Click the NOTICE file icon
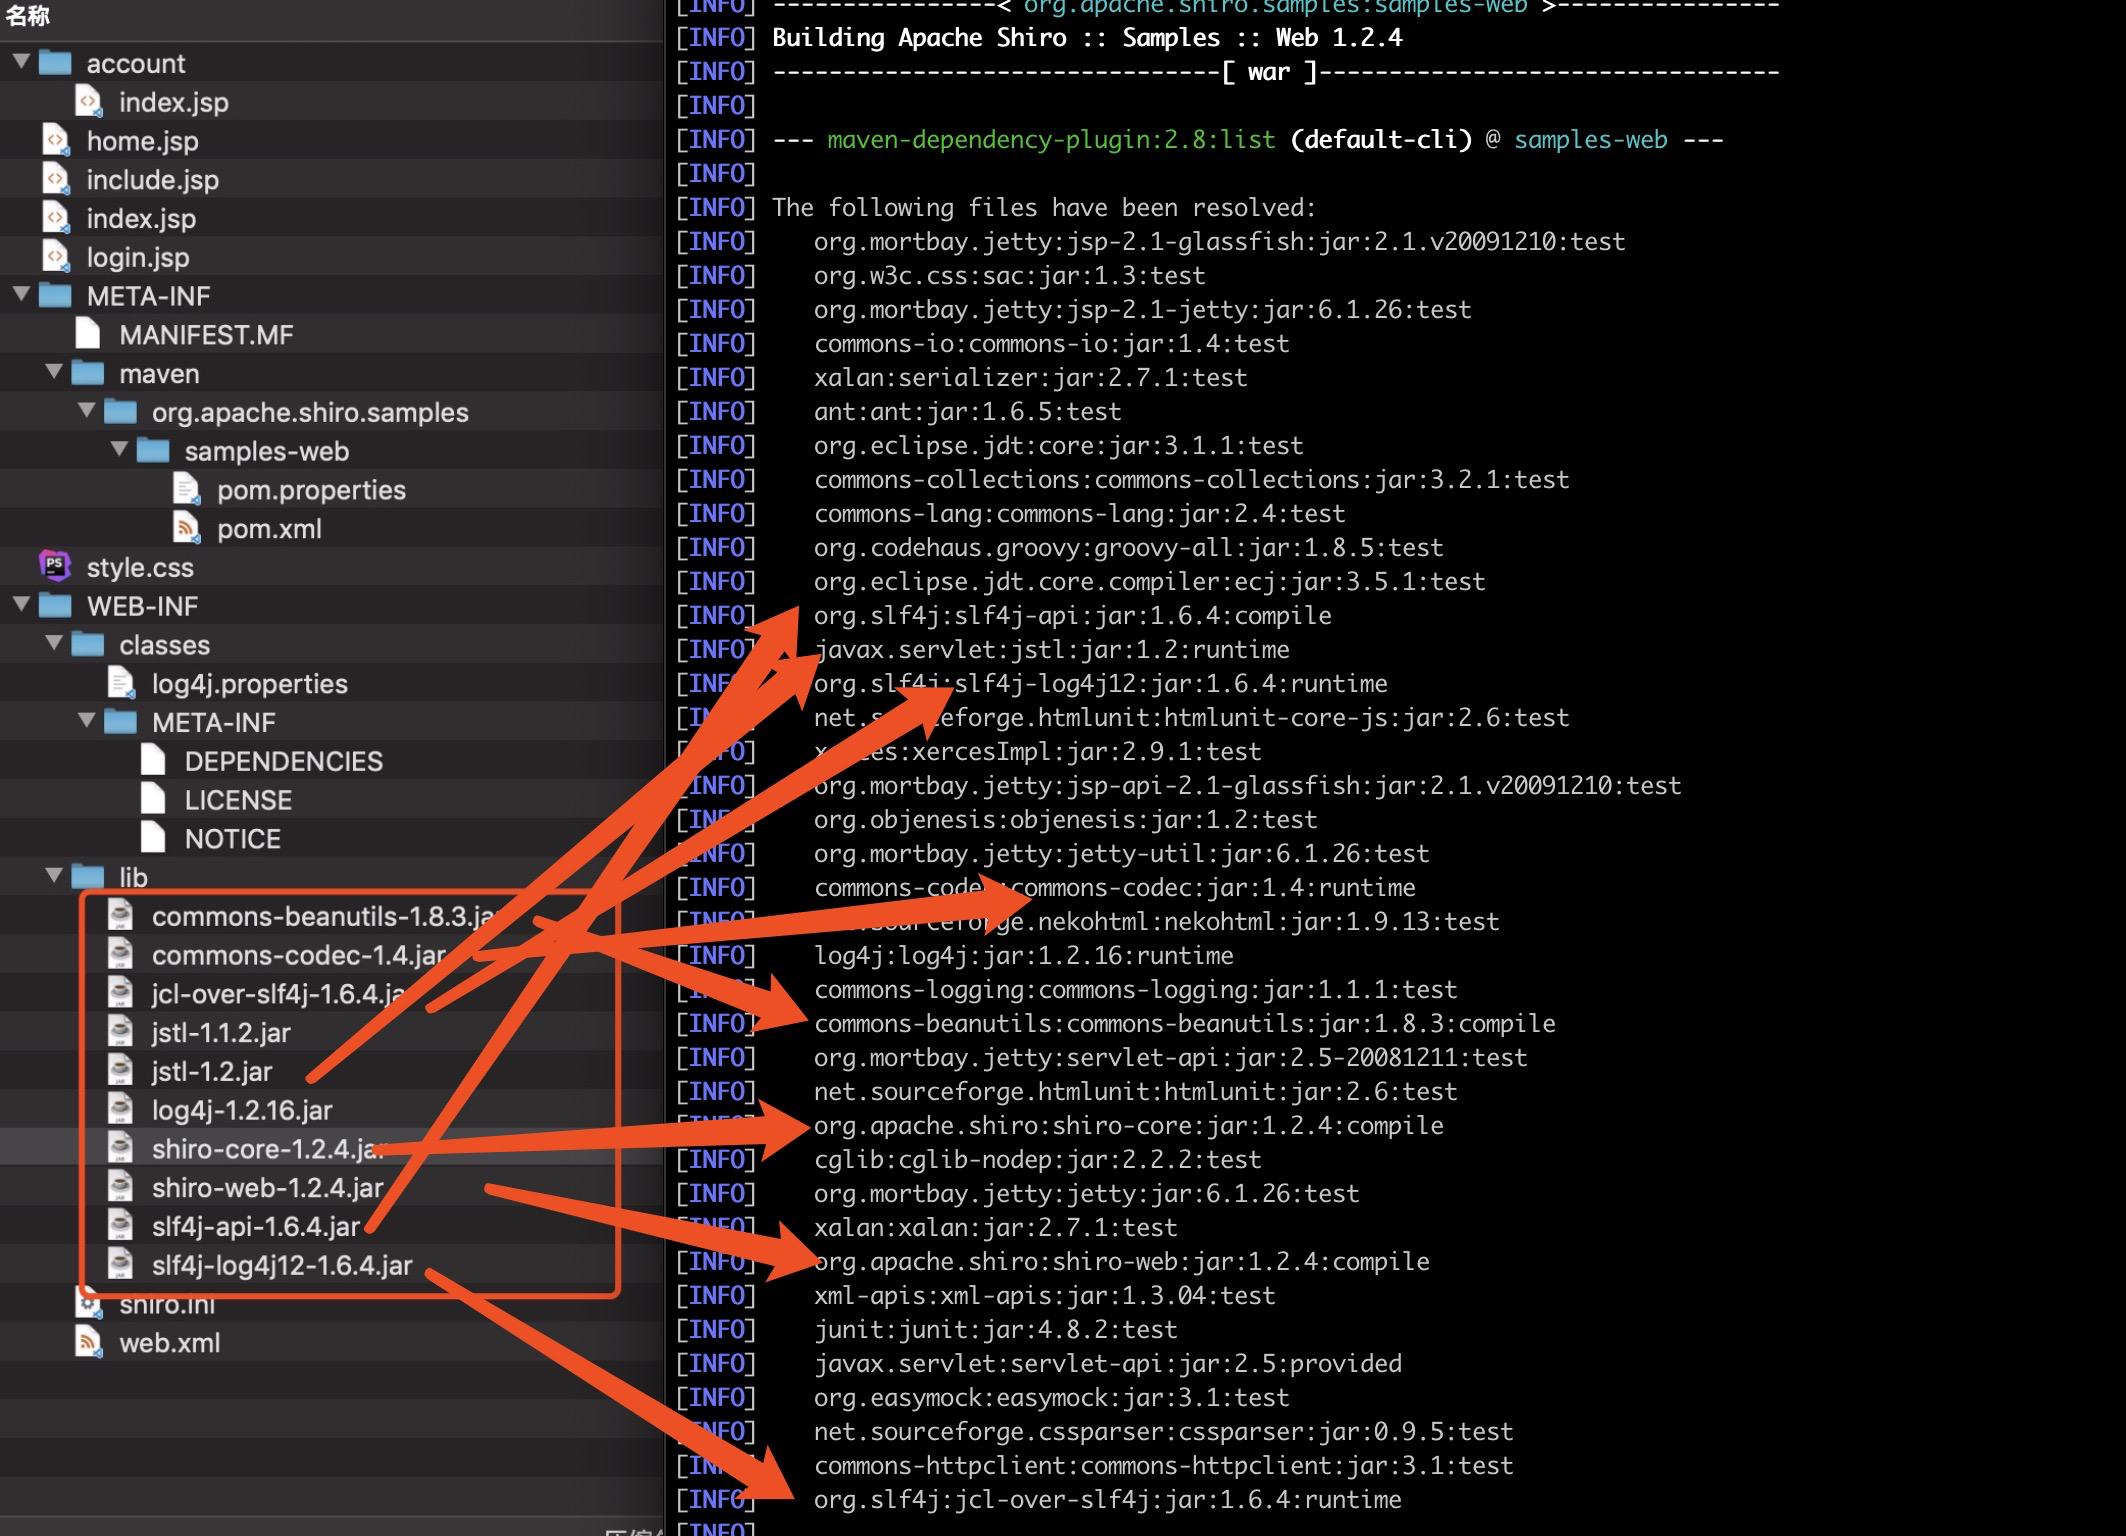2126x1536 pixels. point(153,838)
